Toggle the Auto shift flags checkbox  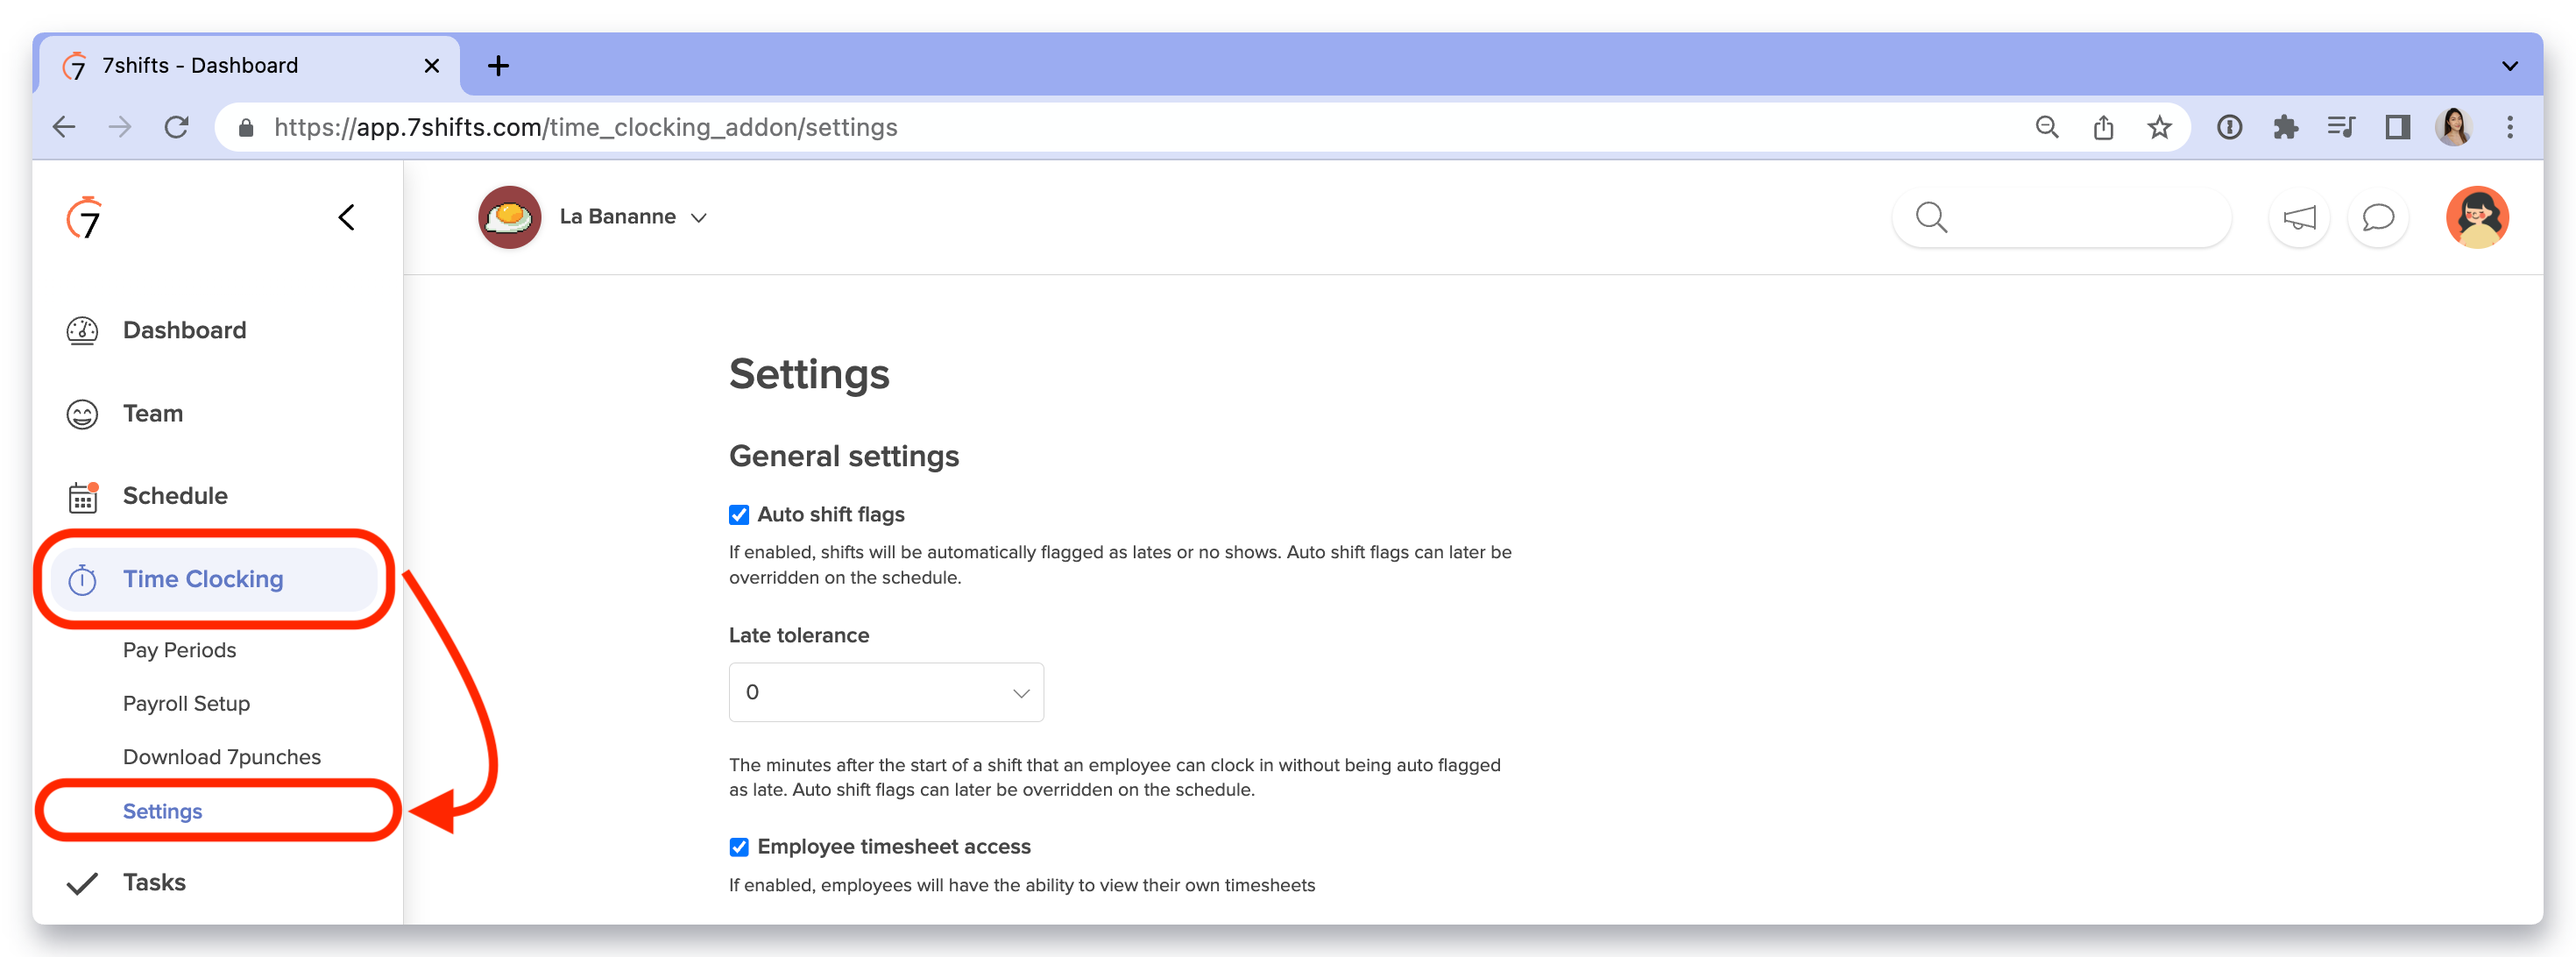click(739, 515)
